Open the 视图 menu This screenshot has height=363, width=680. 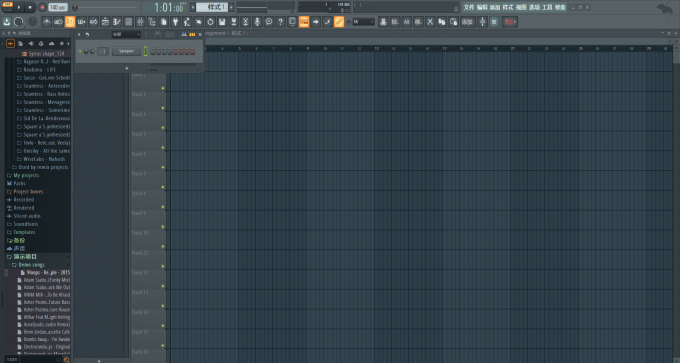(x=521, y=7)
